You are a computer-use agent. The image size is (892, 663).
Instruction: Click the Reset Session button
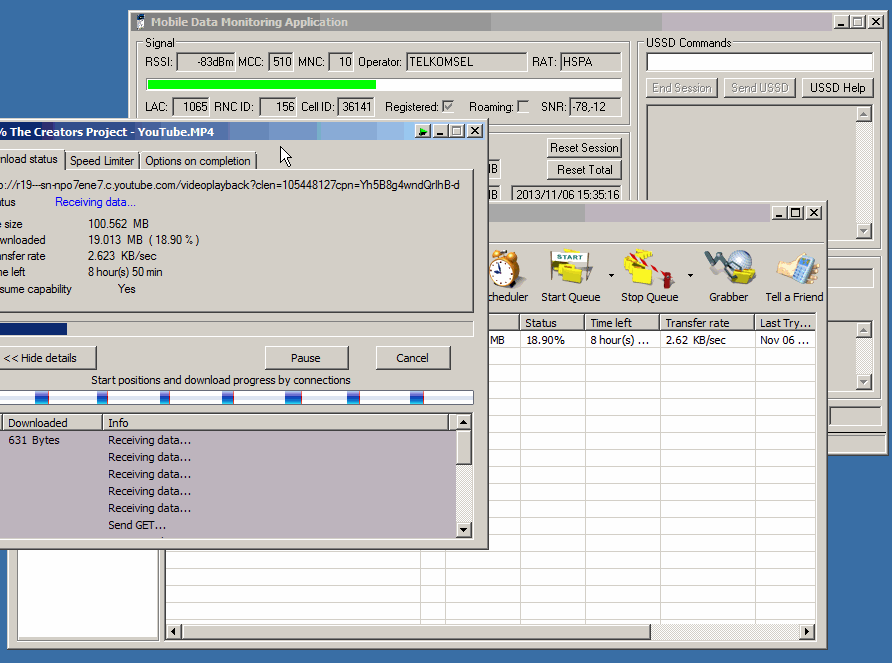[x=584, y=147]
